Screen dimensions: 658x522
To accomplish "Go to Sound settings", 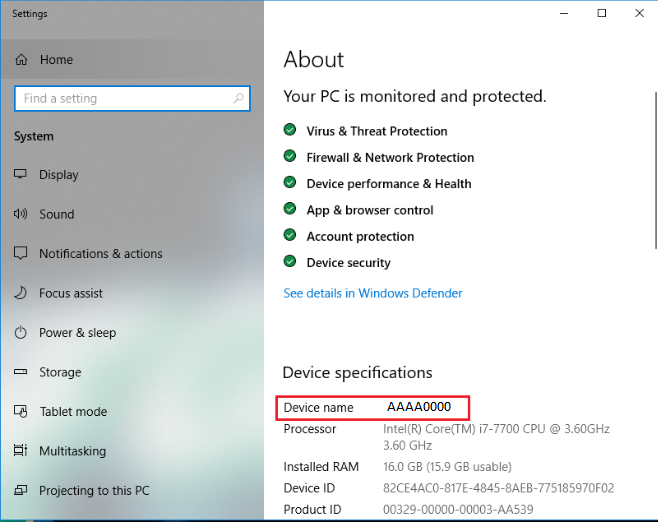I will click(132, 214).
